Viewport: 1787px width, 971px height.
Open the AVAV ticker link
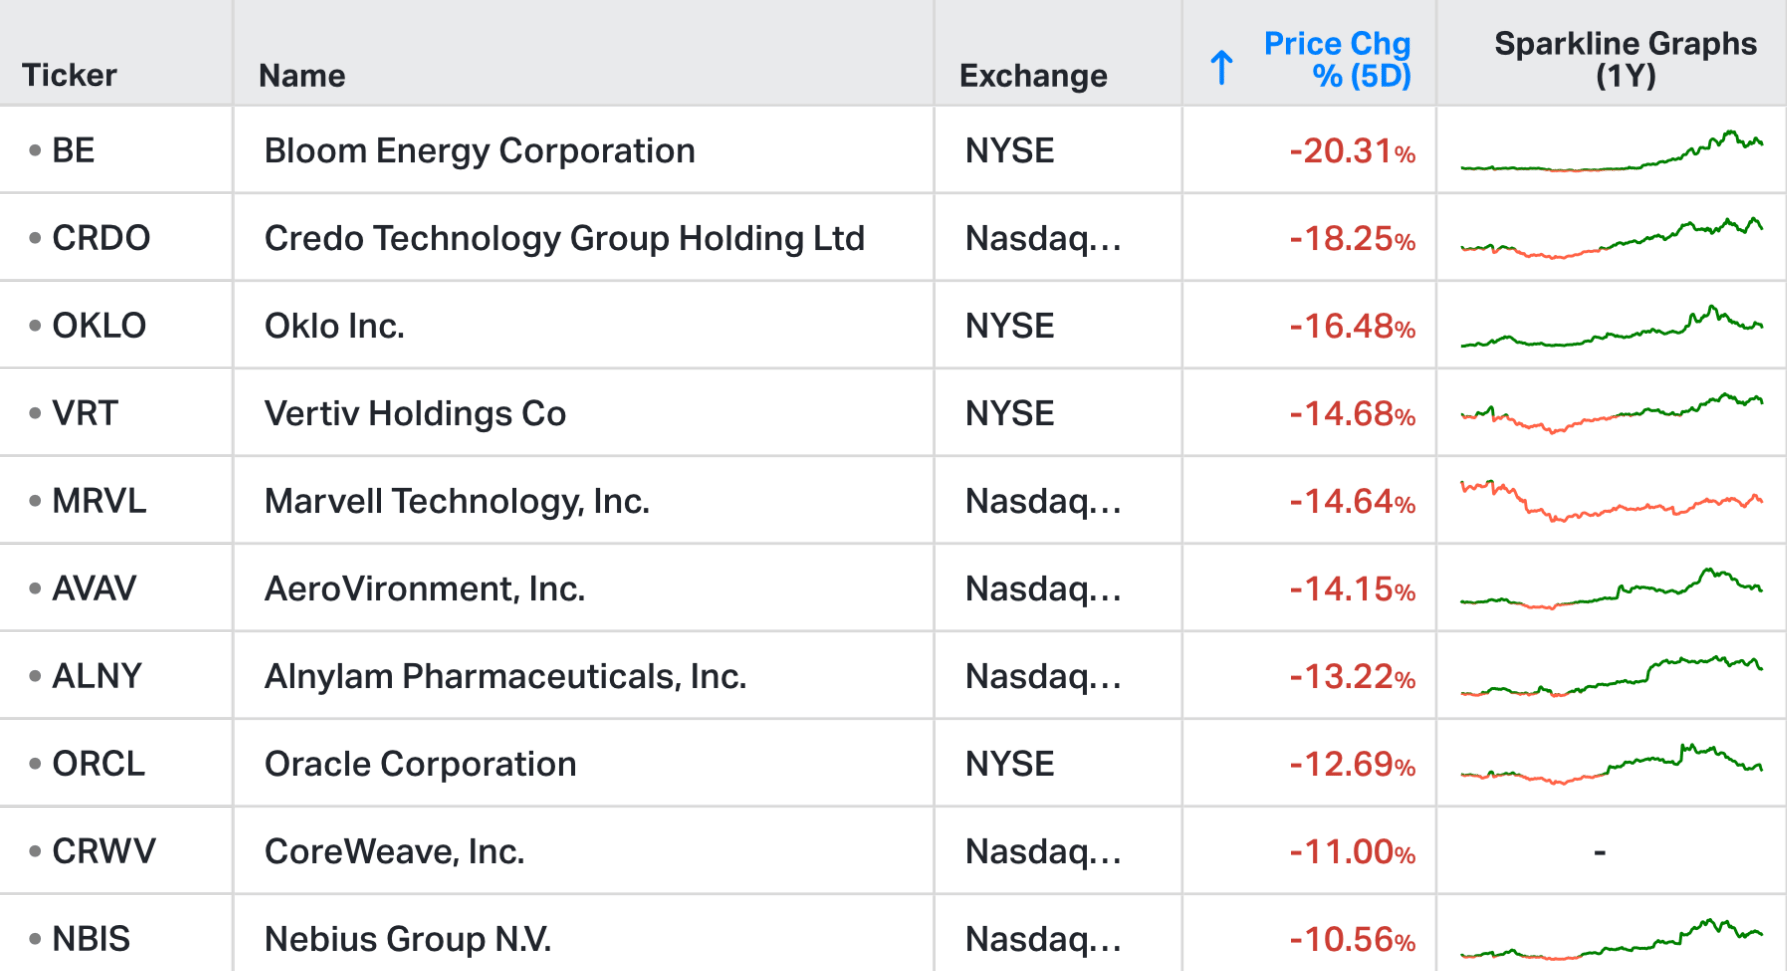[x=94, y=589]
